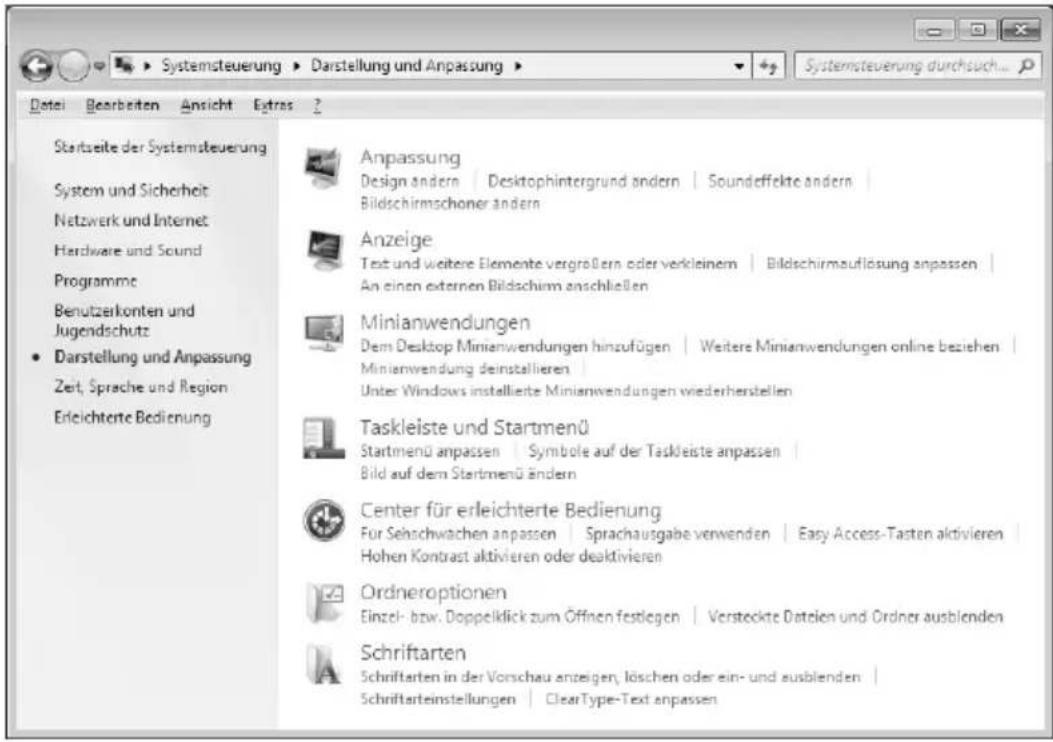Viewport: 1053px width, 742px height.
Task: Click the search magnifier icon
Action: pyautogui.click(x=1026, y=65)
